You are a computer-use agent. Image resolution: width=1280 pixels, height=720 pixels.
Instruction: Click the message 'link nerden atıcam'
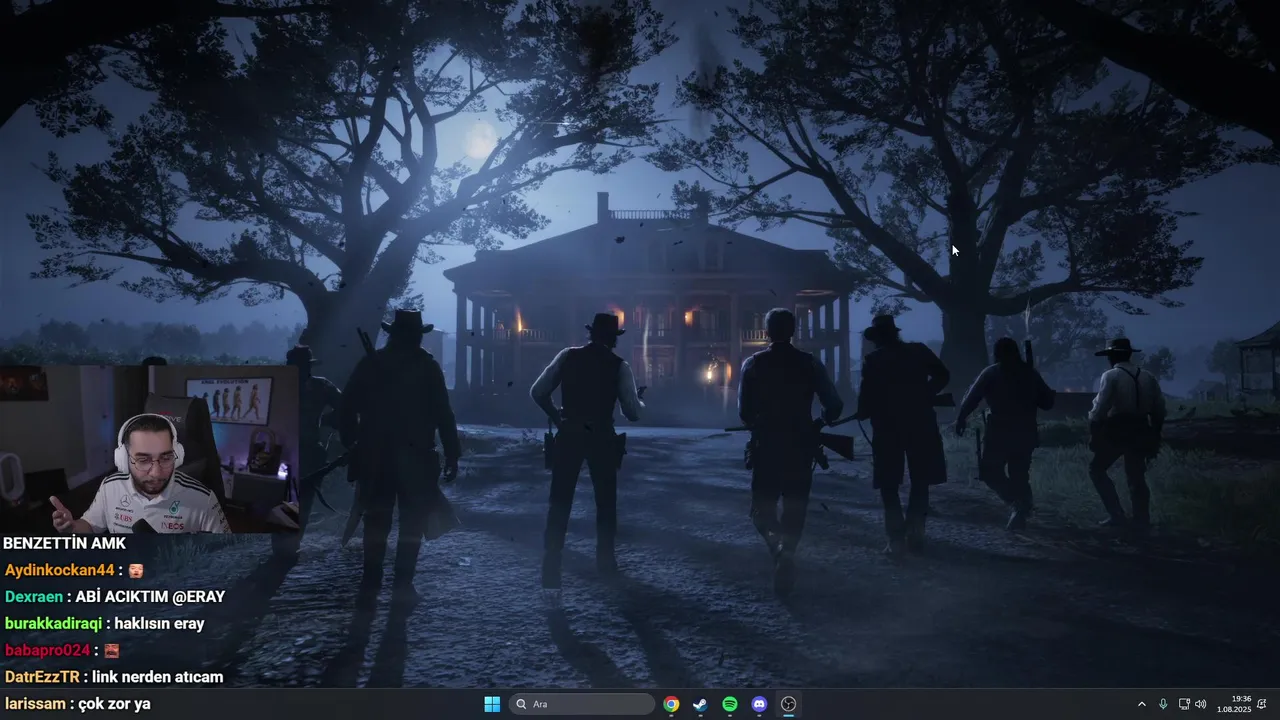(x=157, y=678)
